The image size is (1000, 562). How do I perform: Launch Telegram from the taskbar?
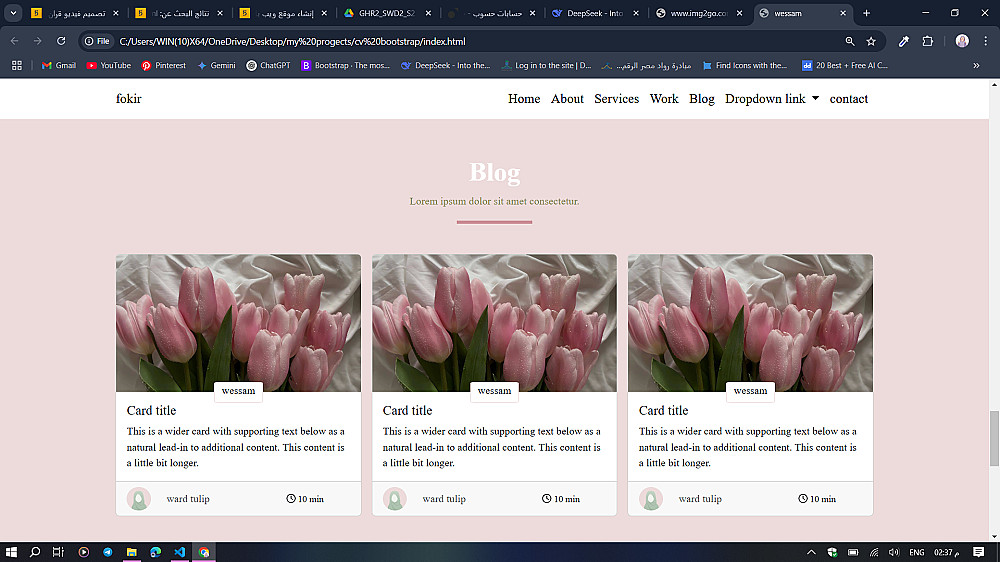click(107, 552)
